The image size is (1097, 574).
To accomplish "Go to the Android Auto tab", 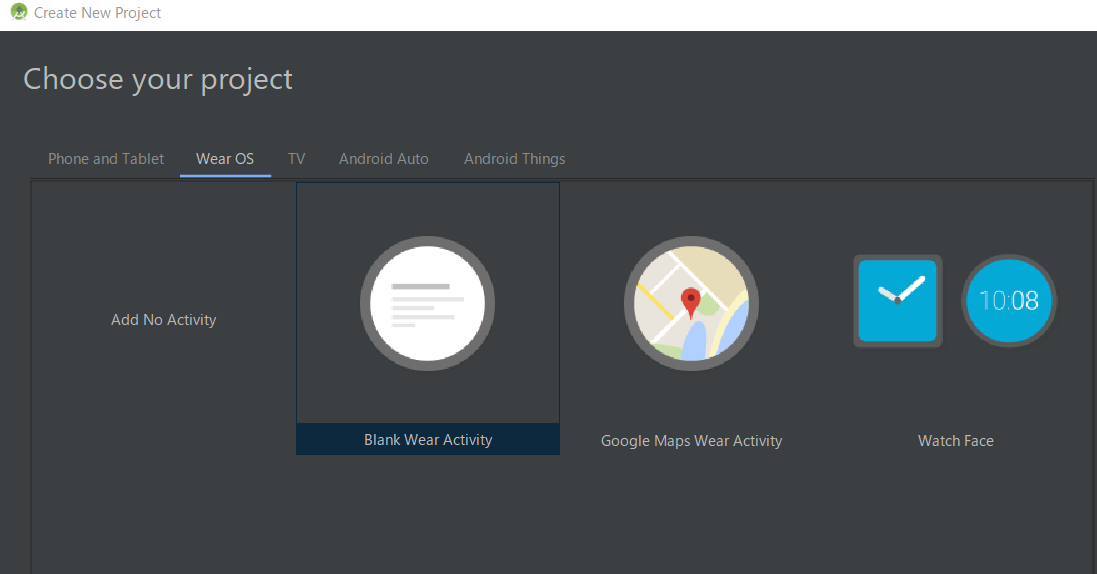I will pos(383,159).
